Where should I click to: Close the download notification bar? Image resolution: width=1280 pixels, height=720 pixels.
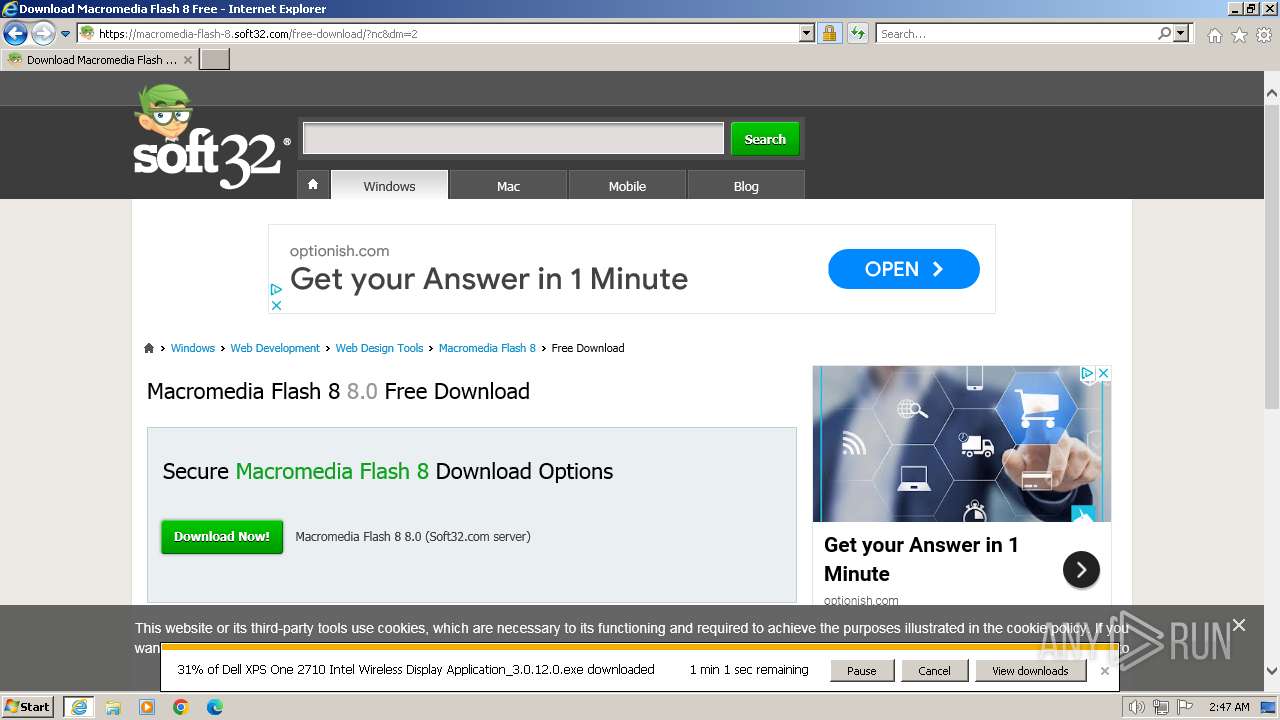pyautogui.click(x=1104, y=671)
